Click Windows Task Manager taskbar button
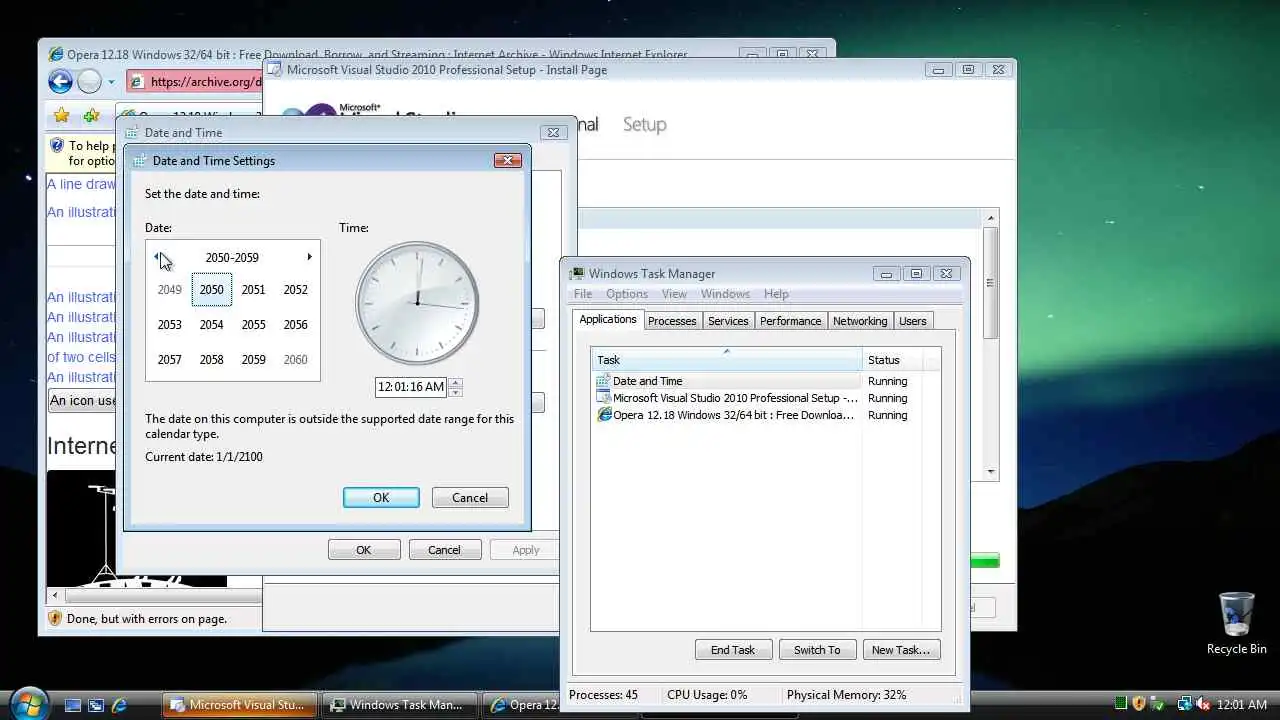This screenshot has width=1280, height=720. click(400, 705)
